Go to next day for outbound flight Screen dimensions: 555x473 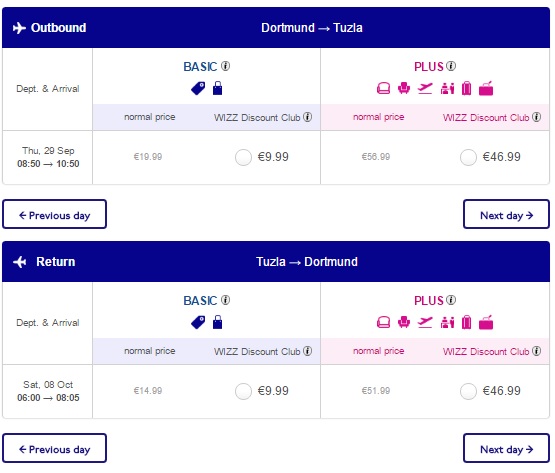506,214
